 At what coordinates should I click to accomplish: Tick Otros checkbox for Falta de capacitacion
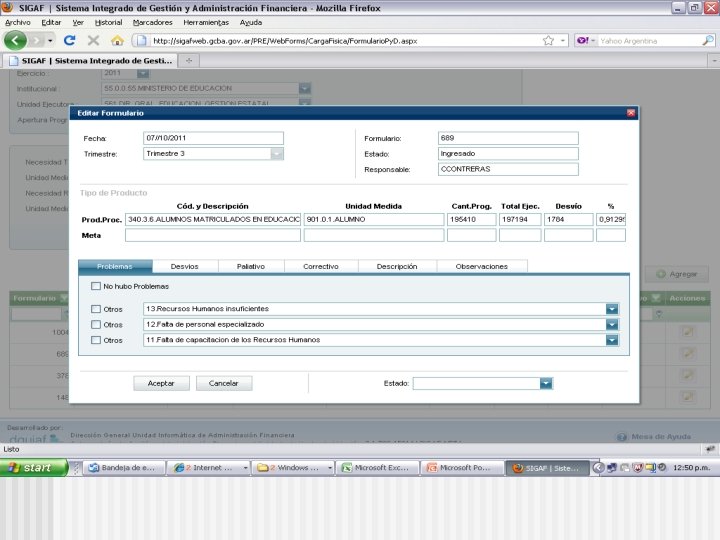tap(96, 340)
